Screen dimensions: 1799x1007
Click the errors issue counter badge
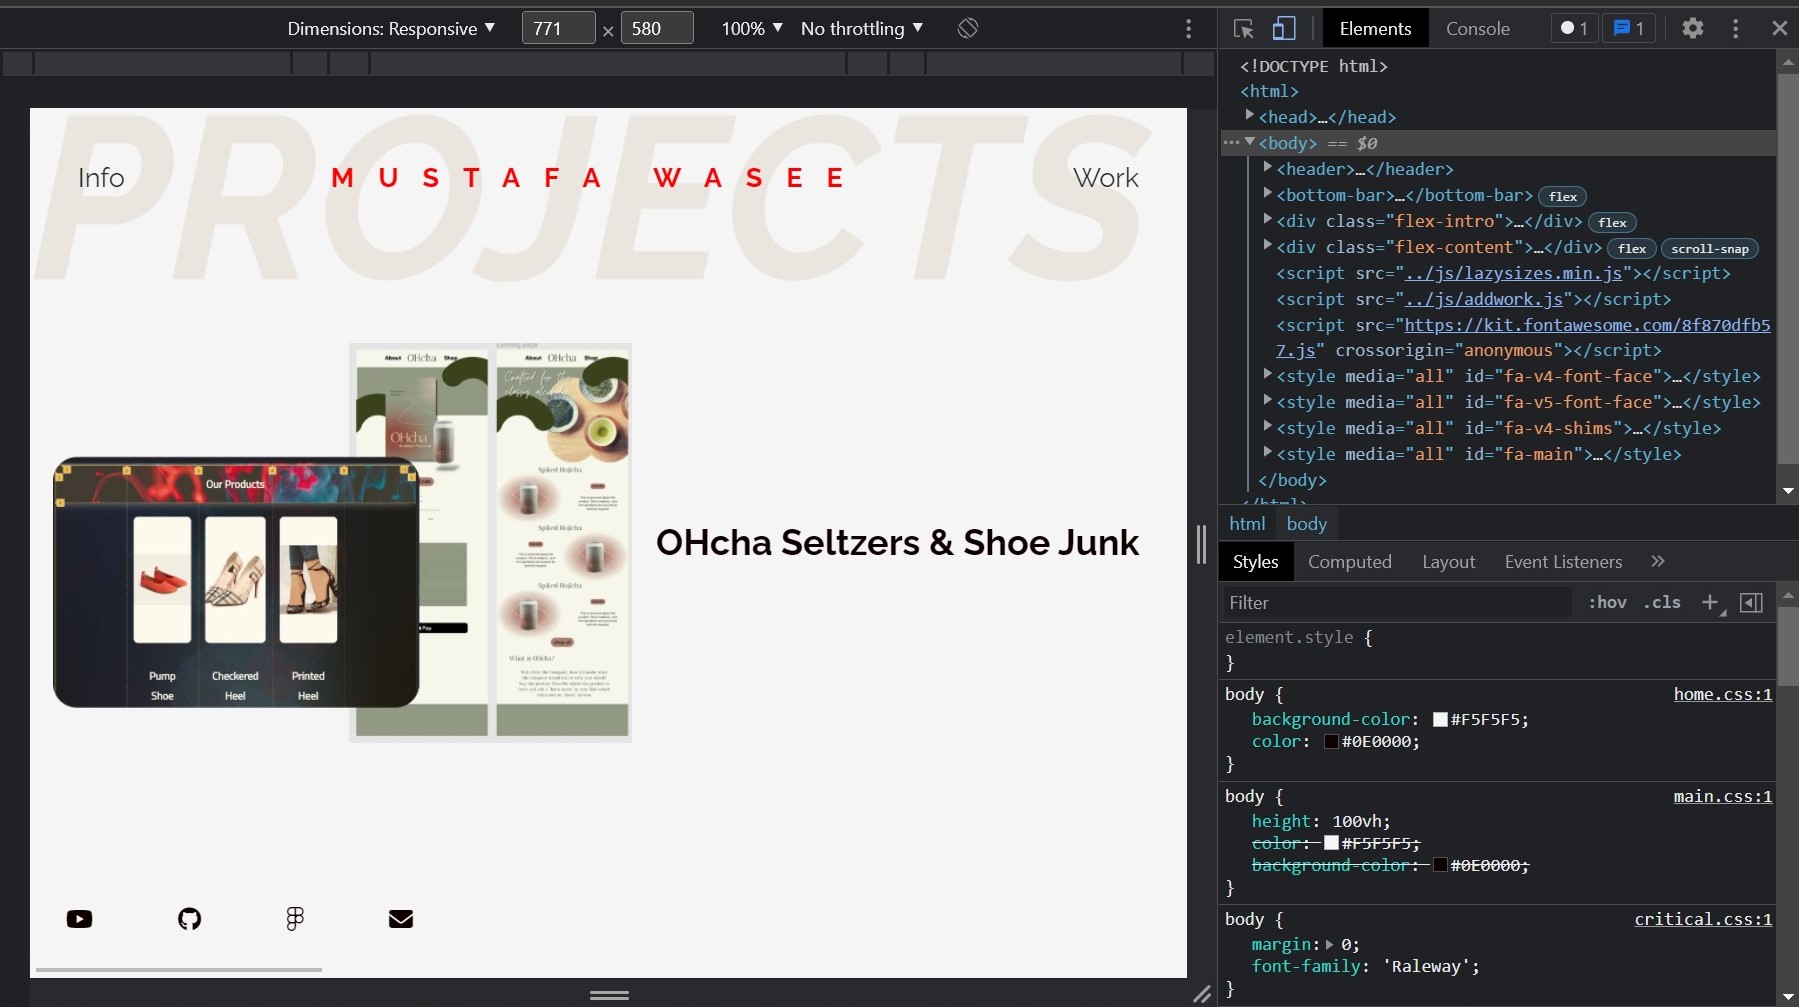[x=1574, y=28]
